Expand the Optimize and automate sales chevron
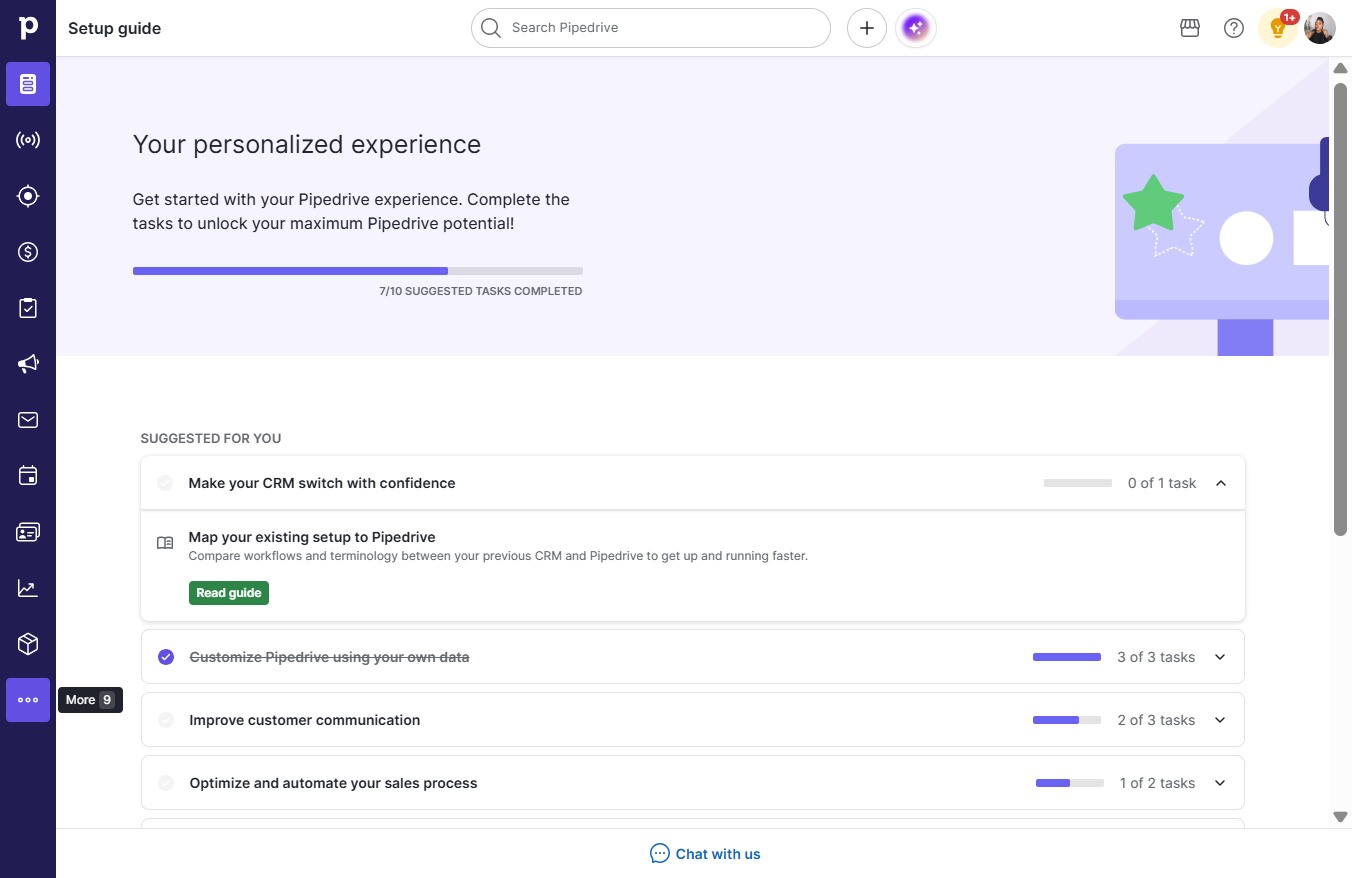 pyautogui.click(x=1220, y=783)
